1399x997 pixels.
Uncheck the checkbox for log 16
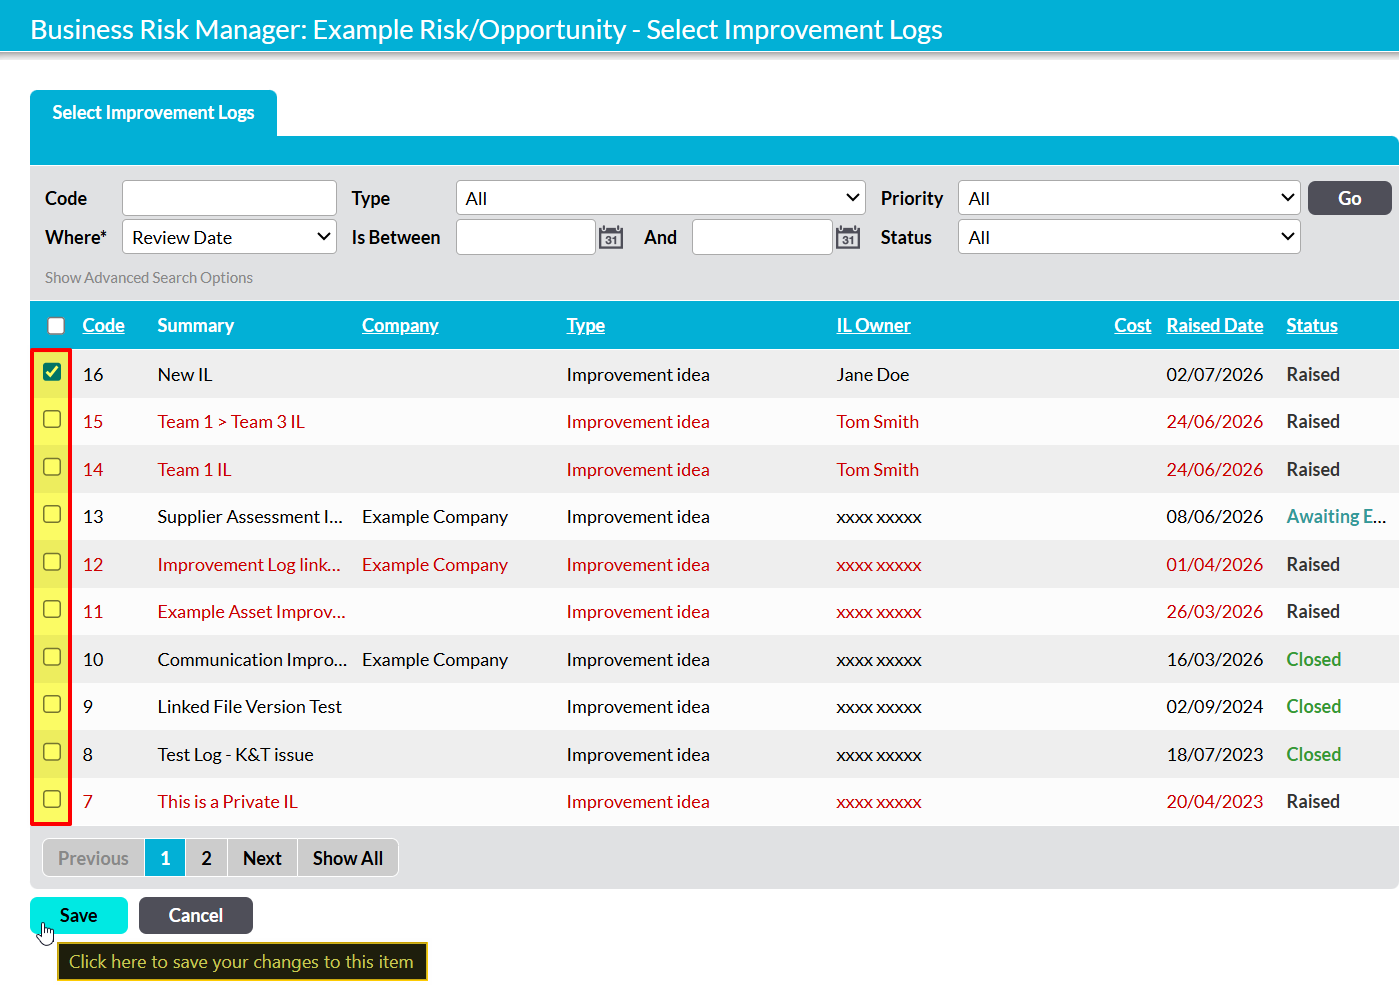(x=52, y=372)
